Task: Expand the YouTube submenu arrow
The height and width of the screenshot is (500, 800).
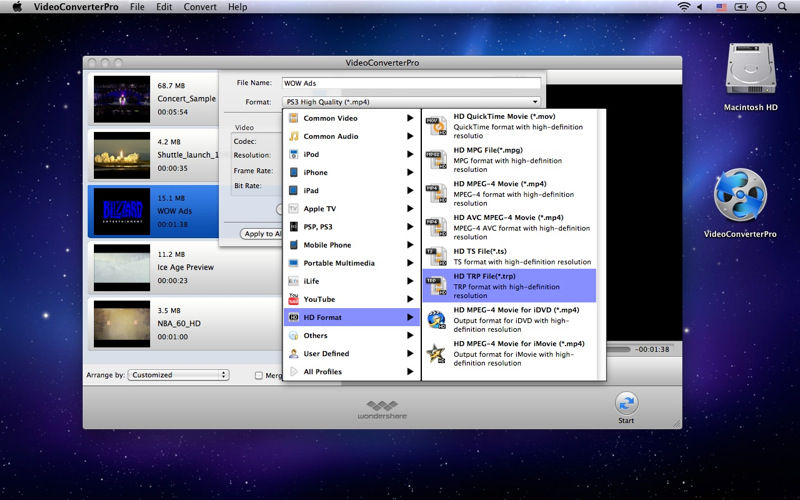Action: click(x=410, y=299)
